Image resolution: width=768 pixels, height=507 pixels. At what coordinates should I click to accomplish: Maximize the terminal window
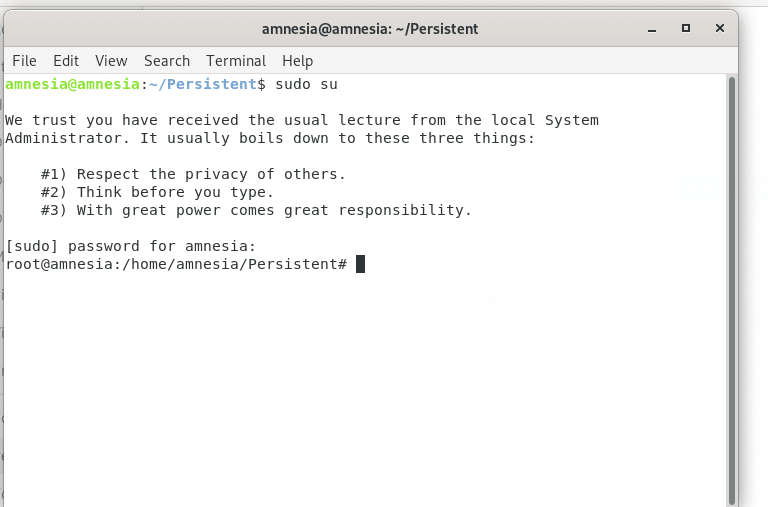tap(686, 28)
